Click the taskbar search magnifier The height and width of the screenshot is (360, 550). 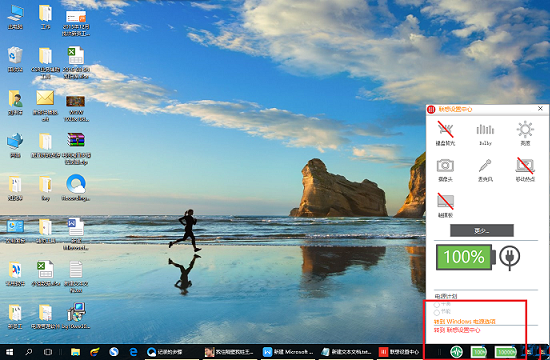(x=29, y=352)
